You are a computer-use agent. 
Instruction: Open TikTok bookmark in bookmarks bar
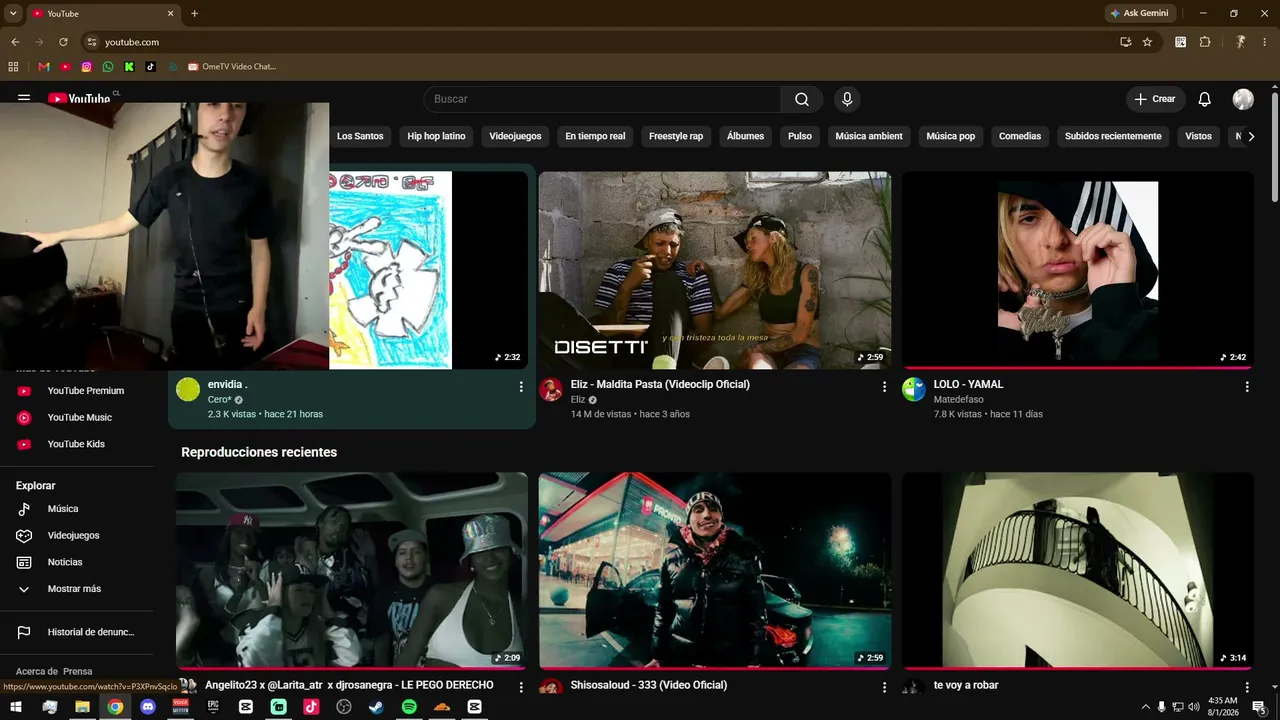[151, 67]
